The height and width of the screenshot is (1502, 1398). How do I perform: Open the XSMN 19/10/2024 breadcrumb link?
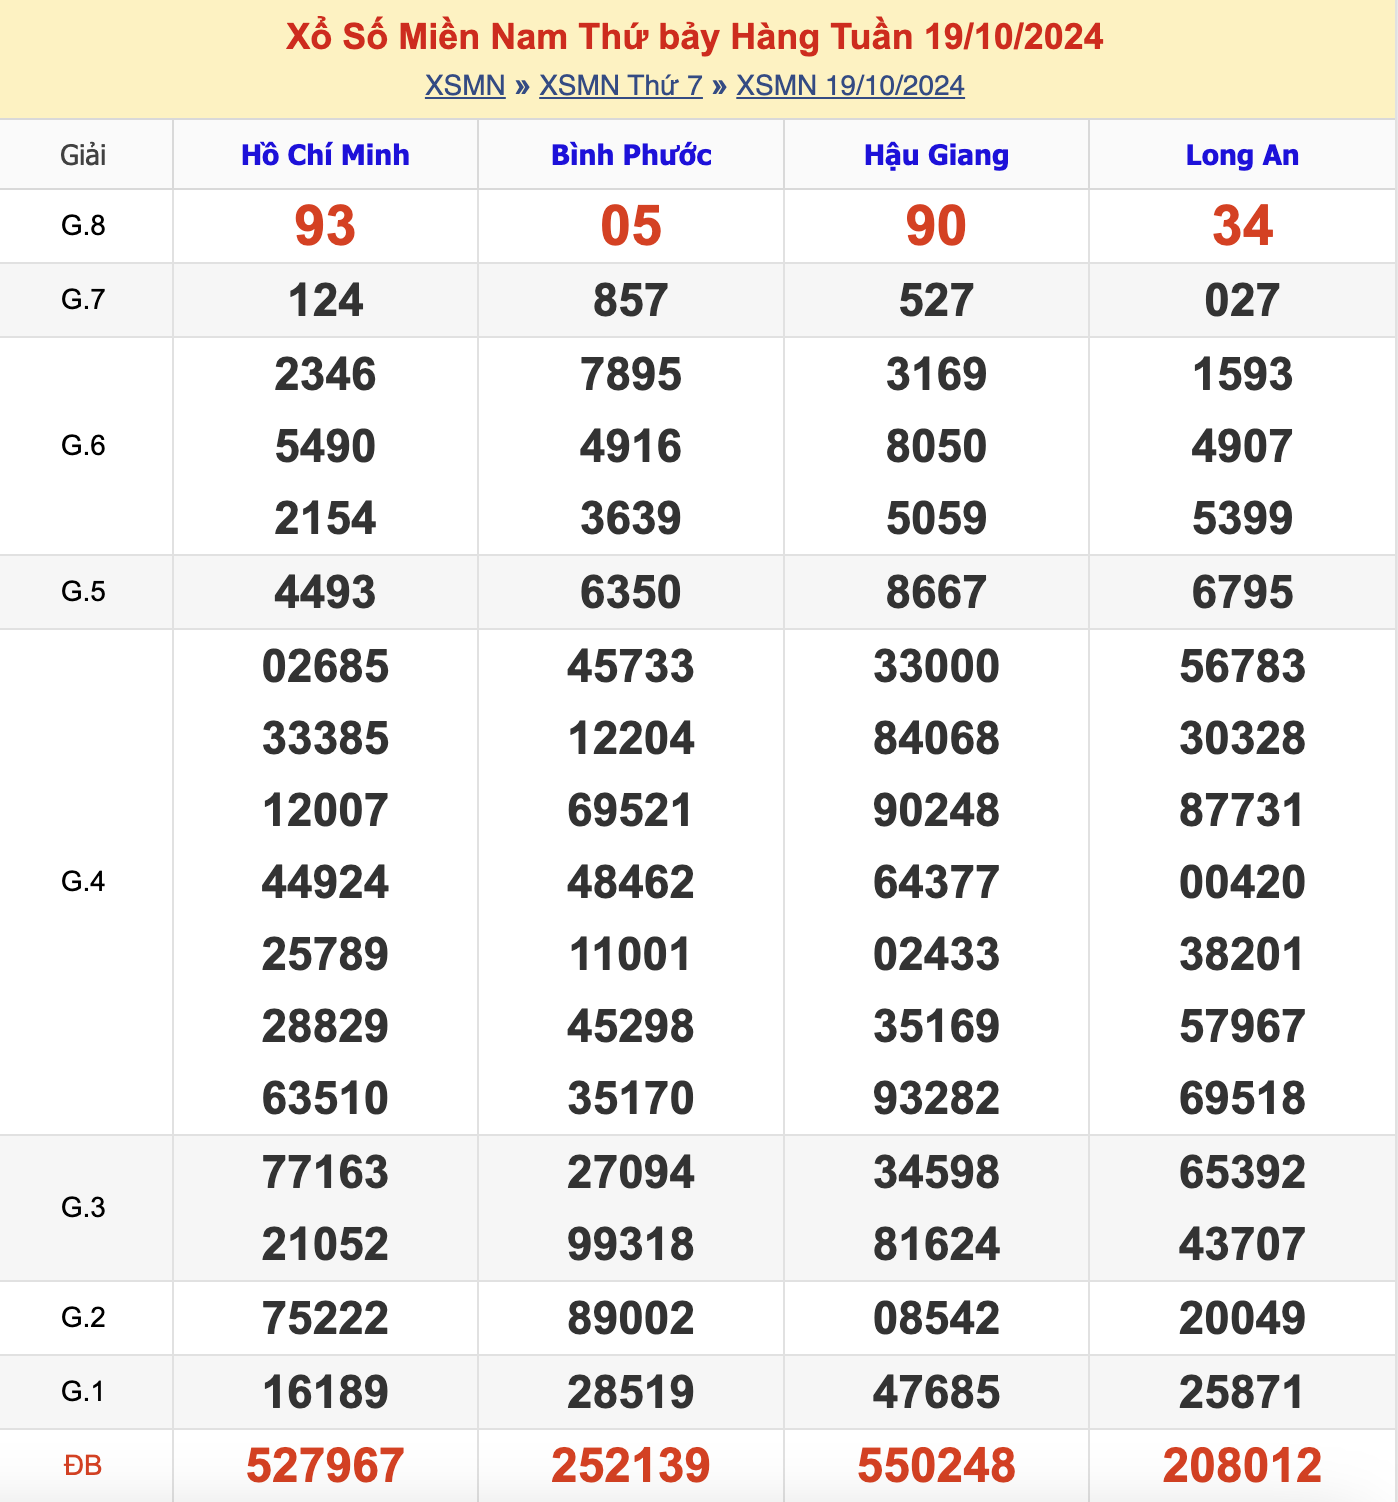click(850, 86)
